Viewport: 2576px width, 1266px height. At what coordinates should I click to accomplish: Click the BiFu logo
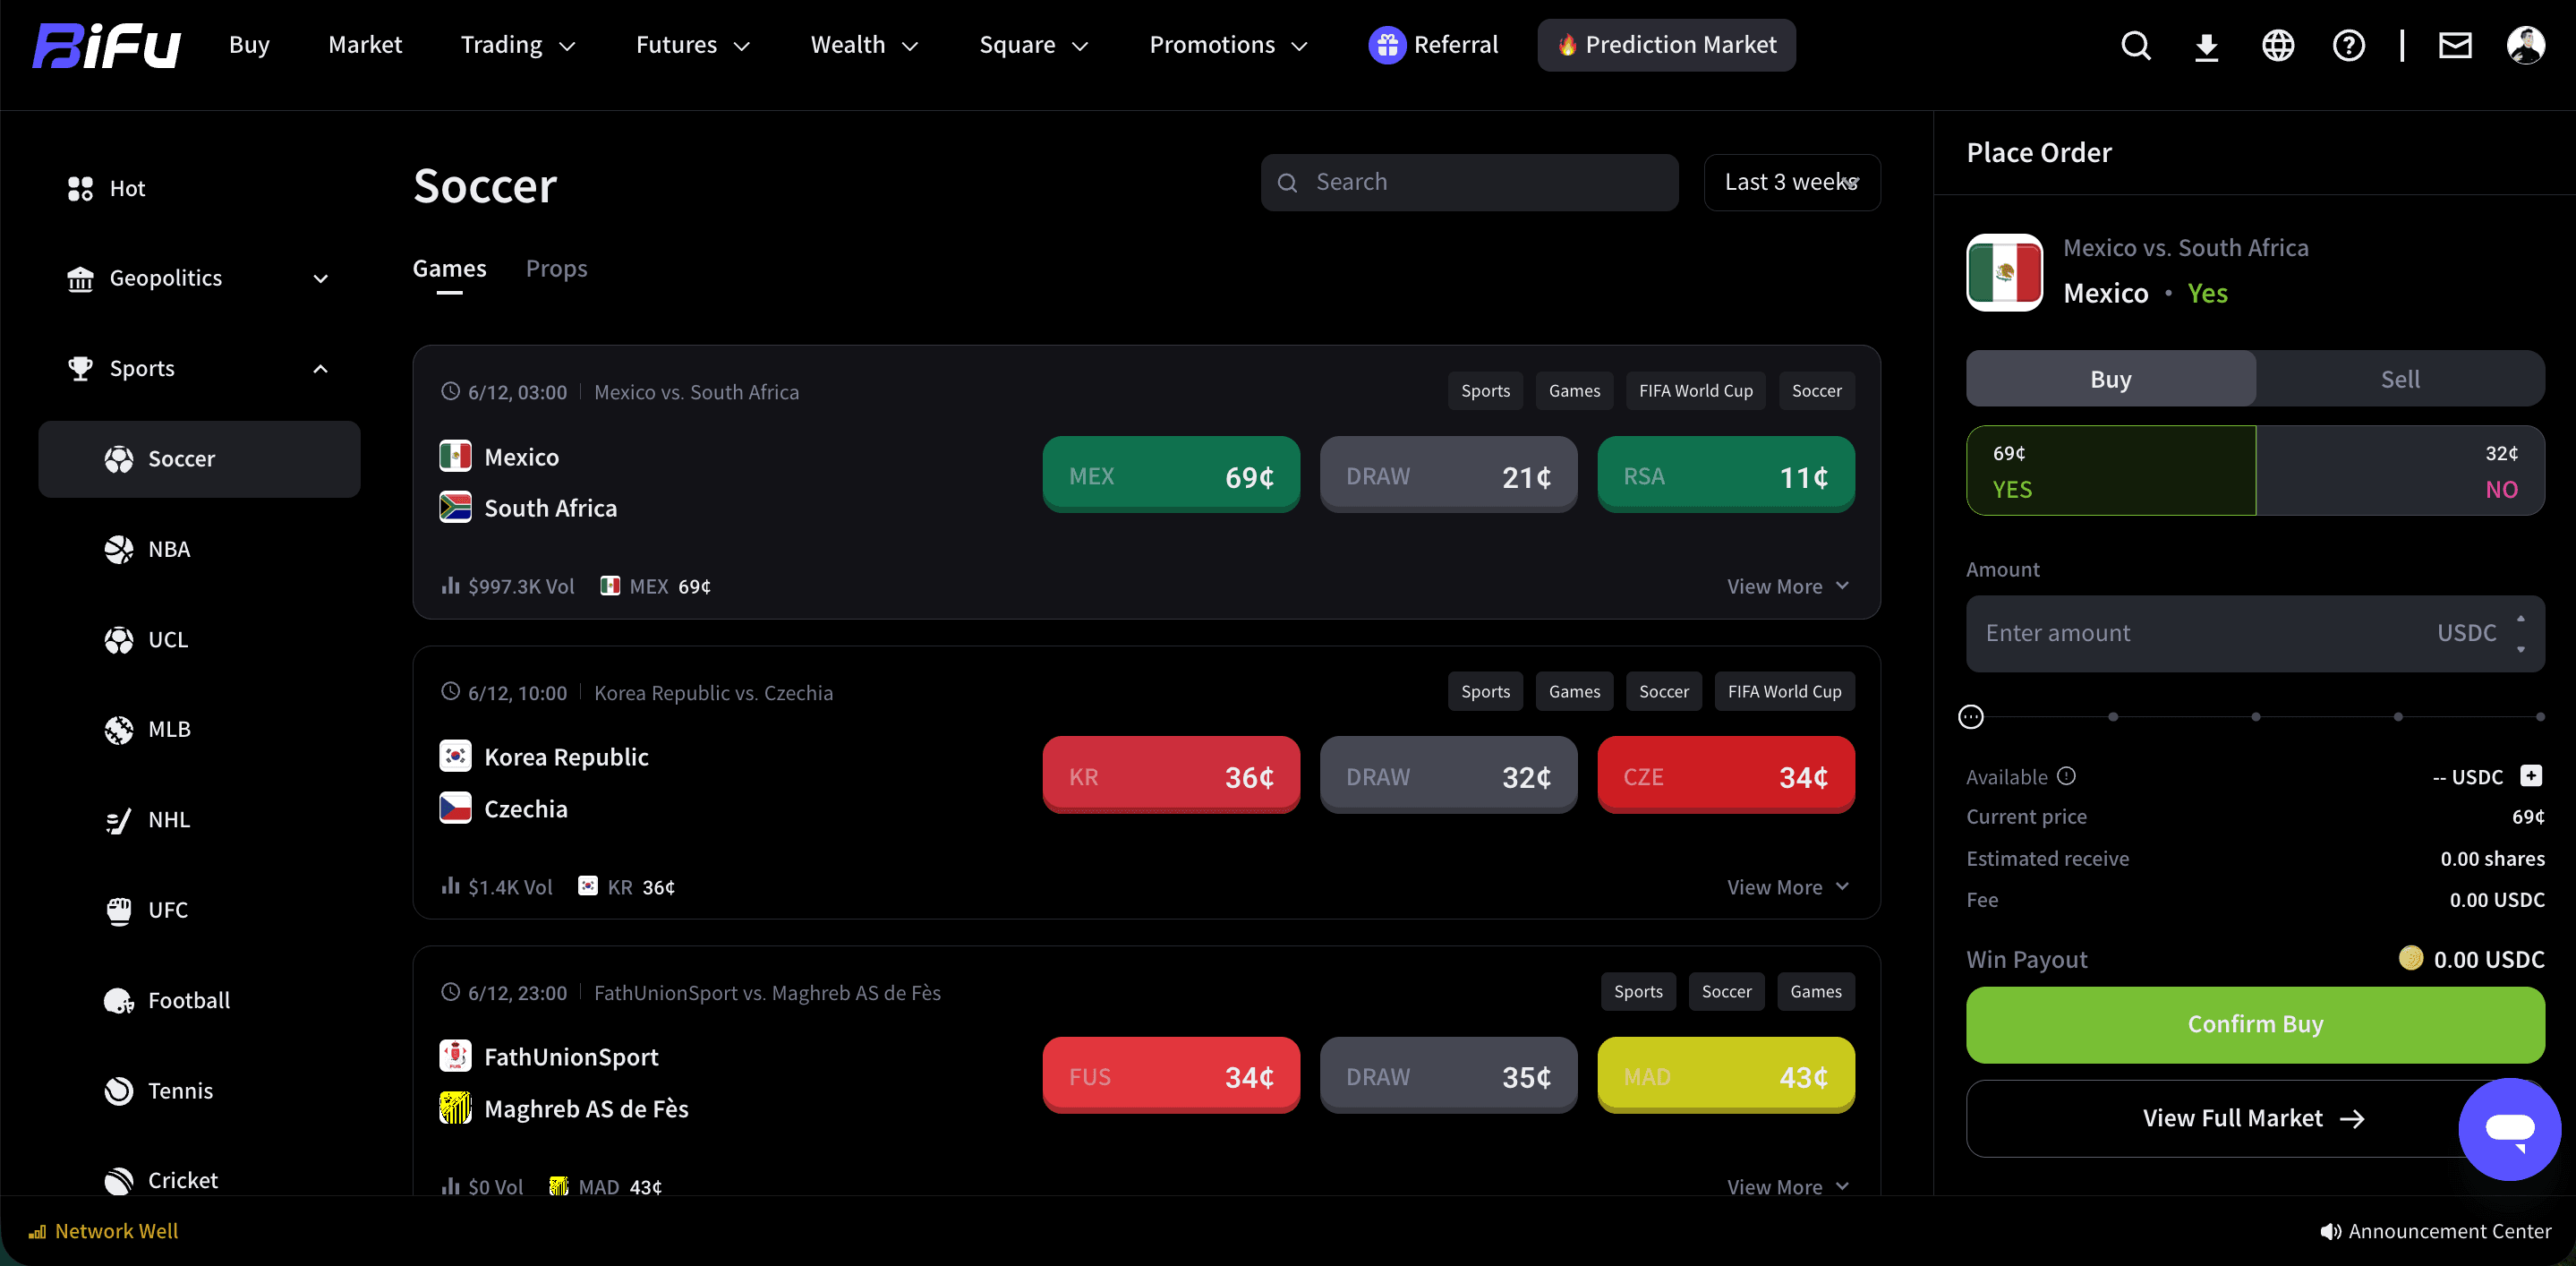point(106,45)
